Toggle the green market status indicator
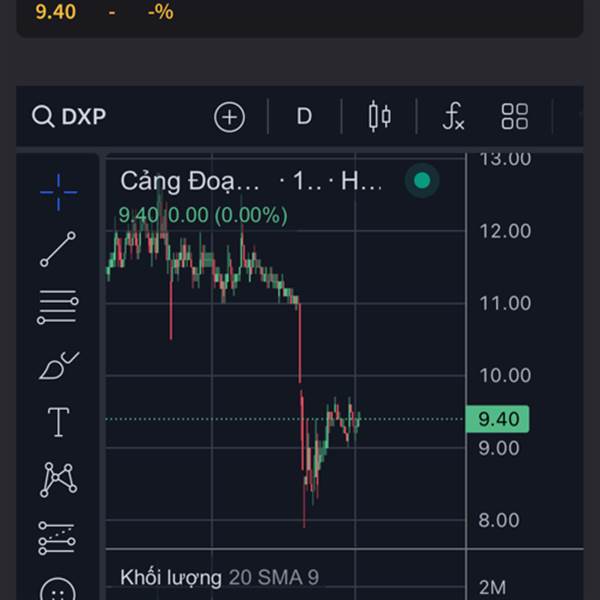 click(x=422, y=181)
